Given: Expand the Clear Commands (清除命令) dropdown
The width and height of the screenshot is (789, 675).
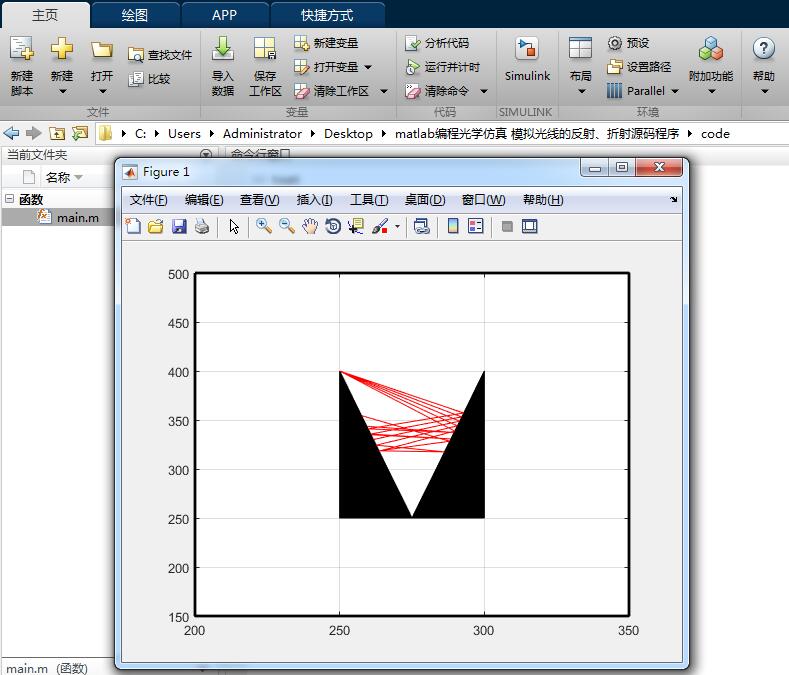Looking at the screenshot, I should pos(484,91).
